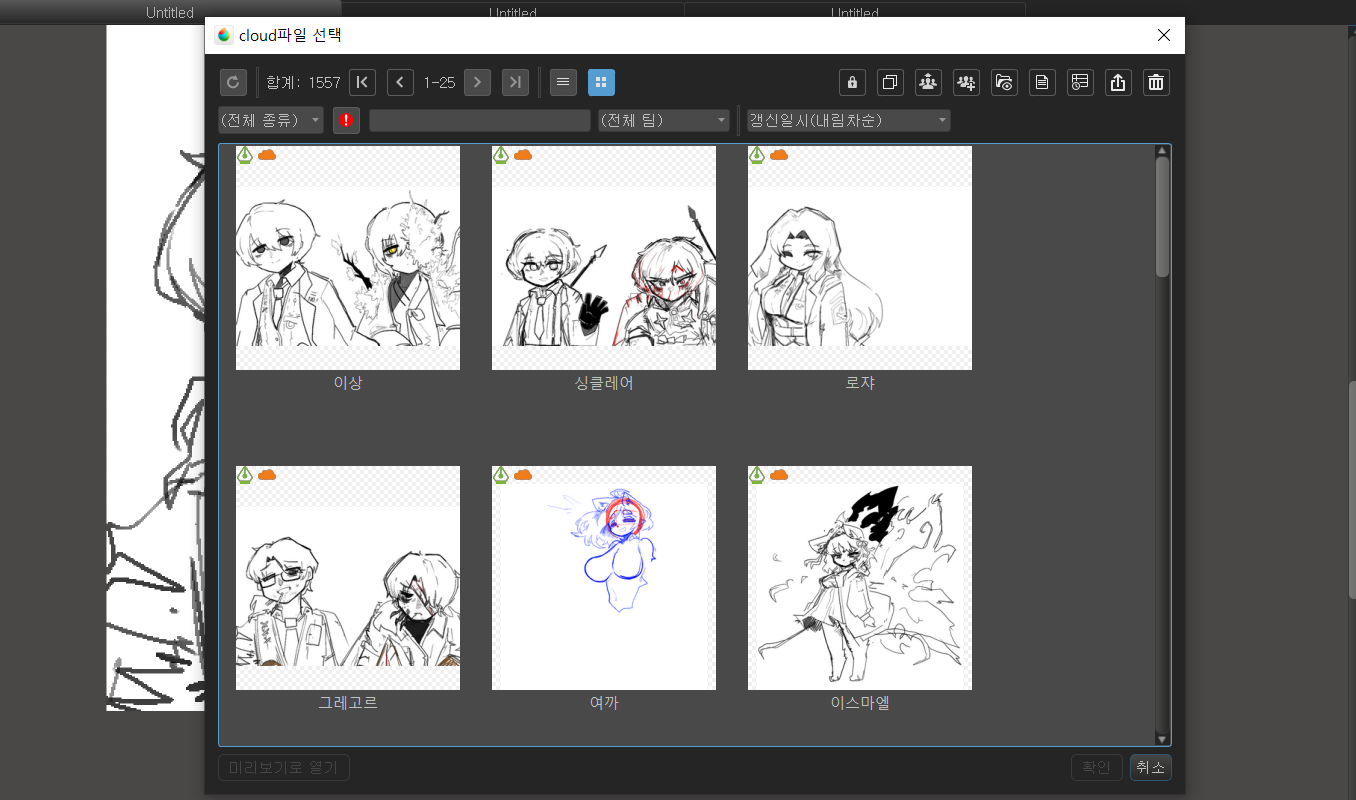The width and height of the screenshot is (1356, 800).
Task: Click the duplicate file icon
Action: click(x=890, y=82)
